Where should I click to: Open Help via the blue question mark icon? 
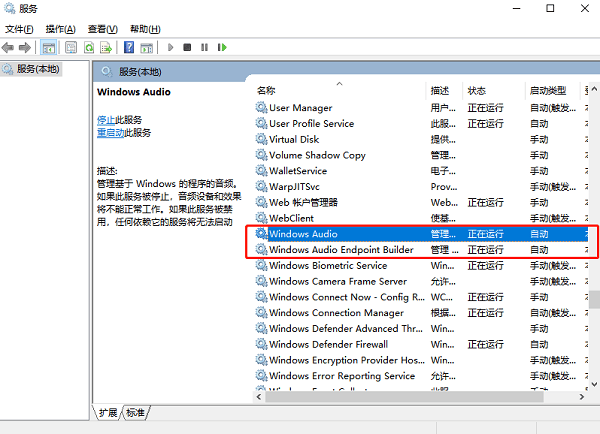(129, 47)
